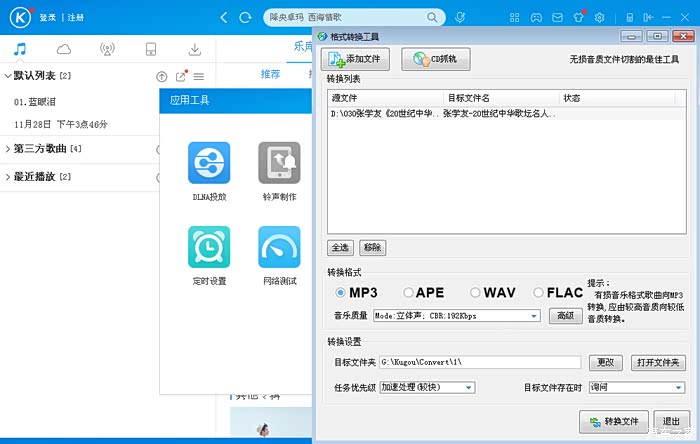Open the DLNA投放 tool
The image size is (700, 444).
click(x=209, y=163)
